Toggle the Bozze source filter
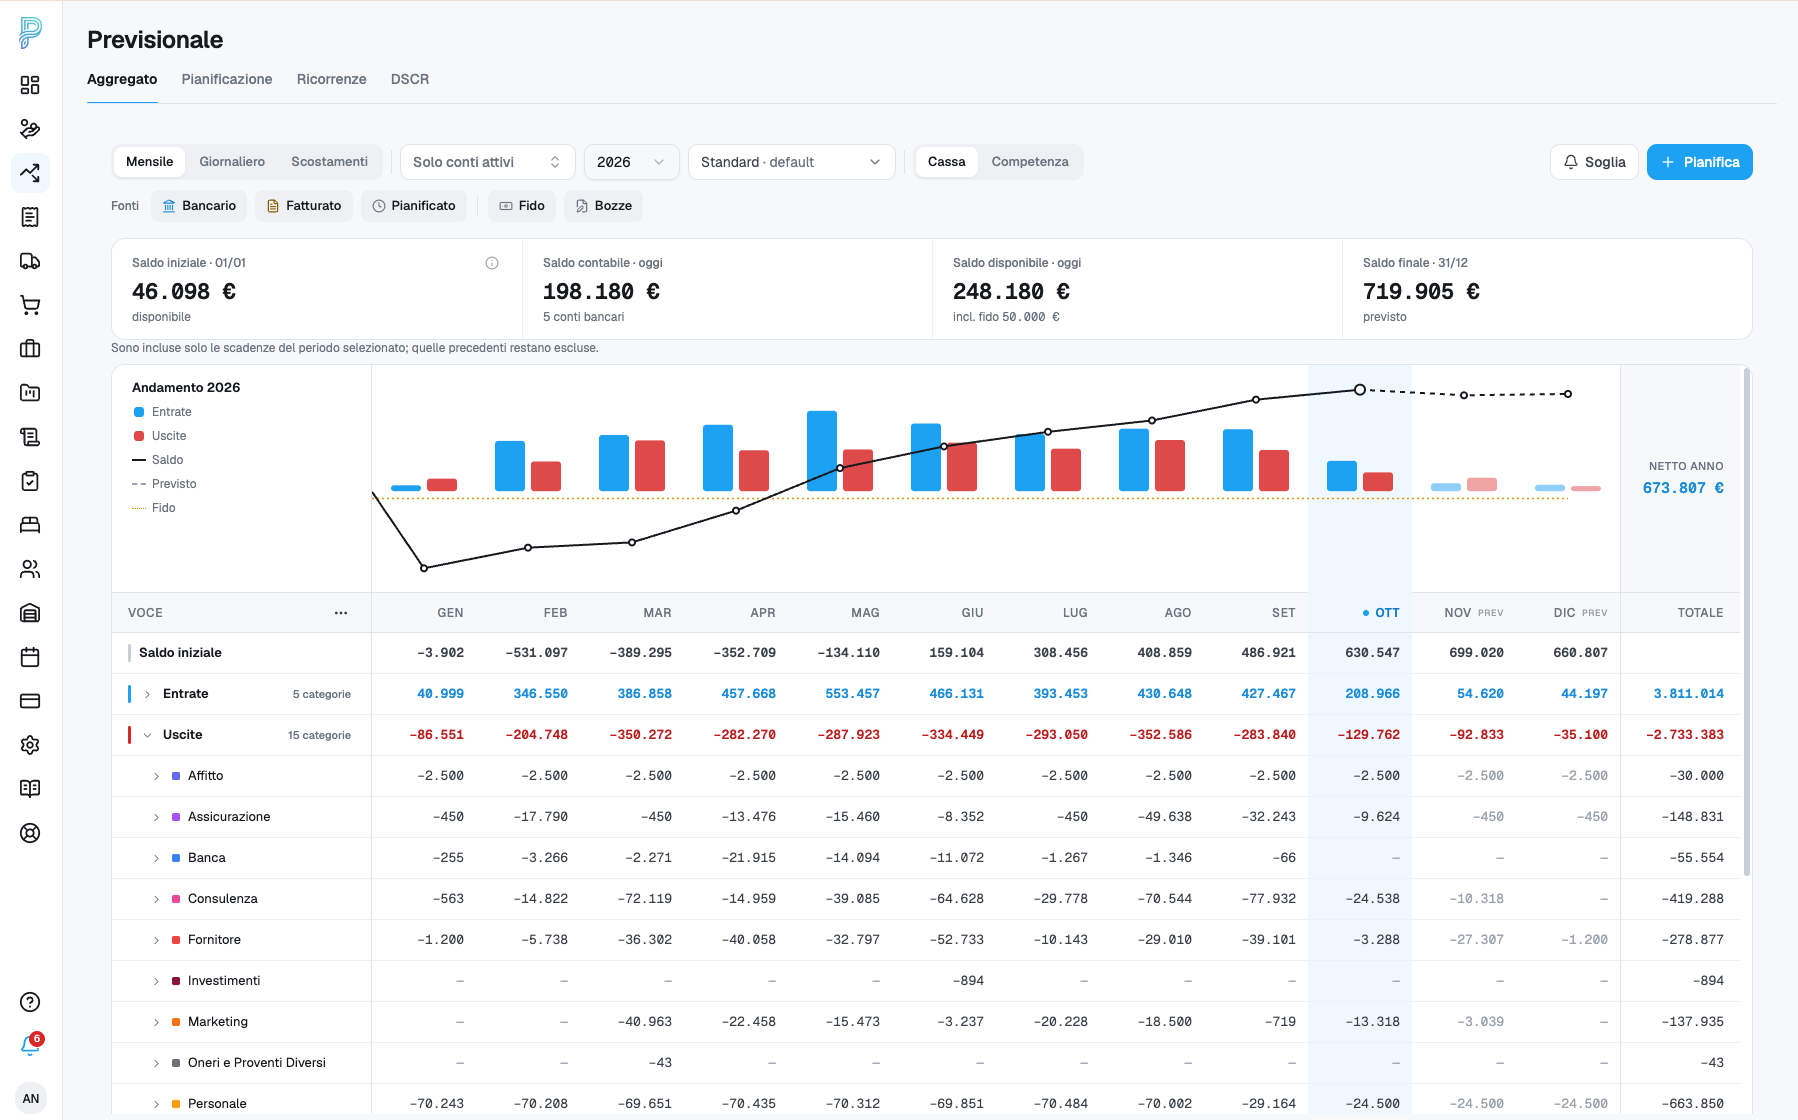Viewport: 1798px width, 1120px height. coord(604,206)
